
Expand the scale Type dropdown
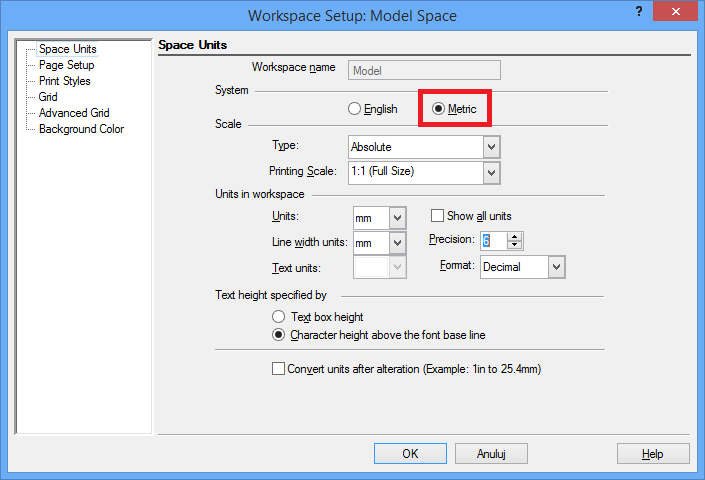490,147
